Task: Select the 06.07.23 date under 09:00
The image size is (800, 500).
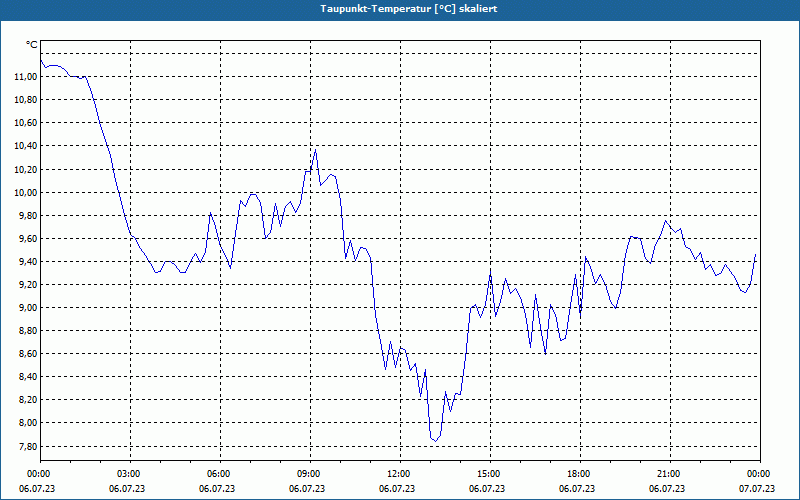Action: point(307,489)
